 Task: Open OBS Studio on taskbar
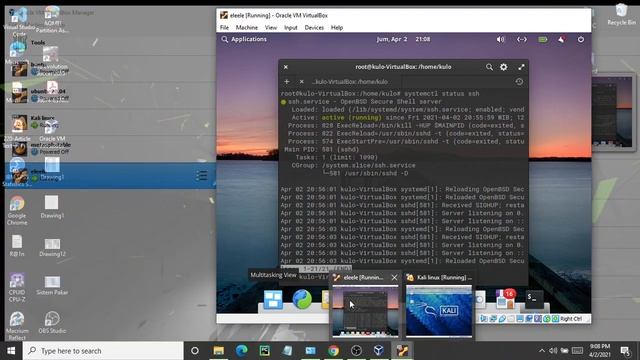pos(356,351)
